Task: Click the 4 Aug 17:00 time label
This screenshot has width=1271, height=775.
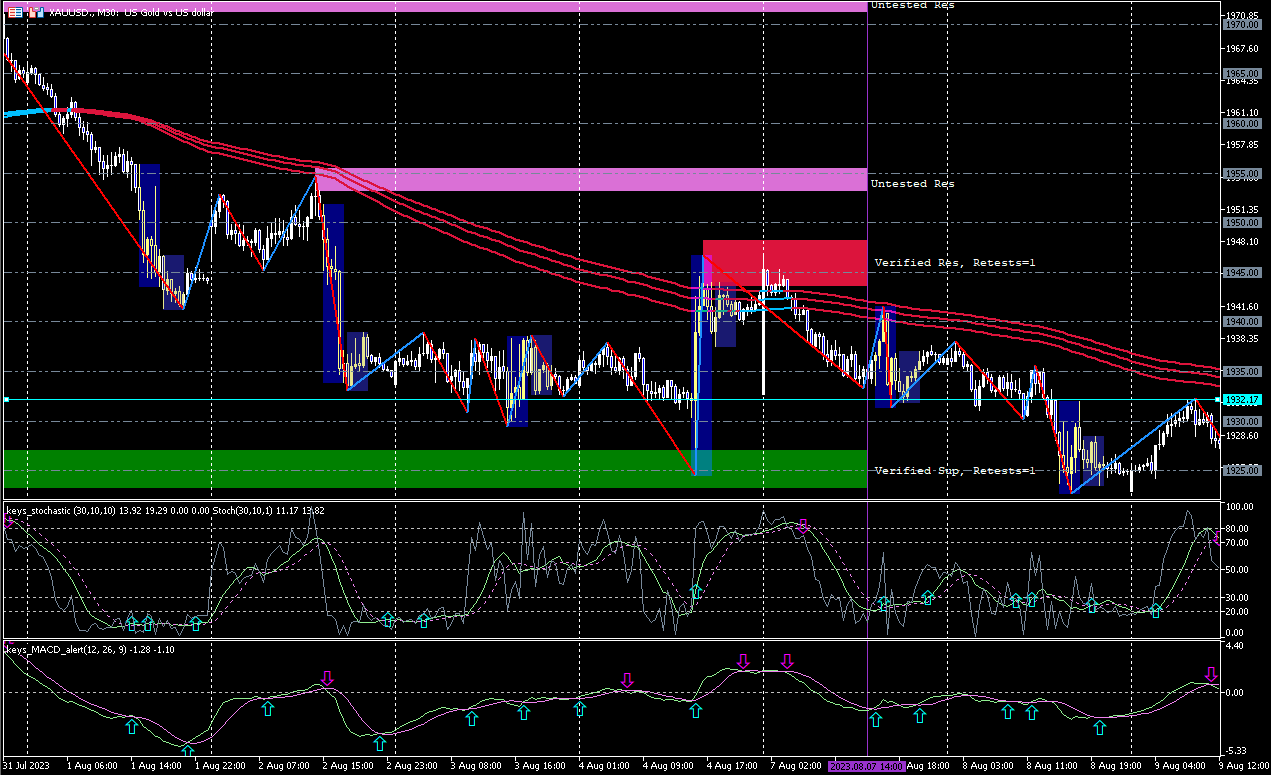Action: (x=732, y=766)
